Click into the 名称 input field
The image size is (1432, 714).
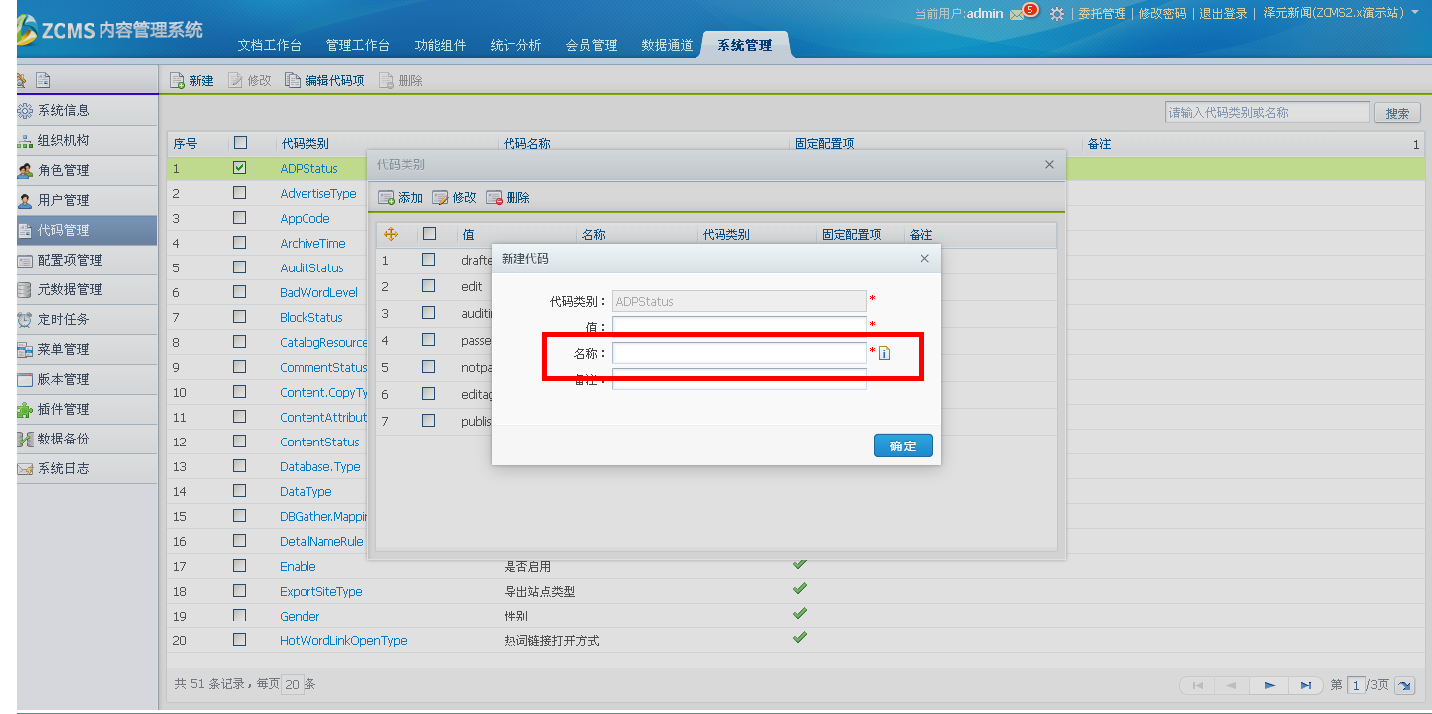pos(739,353)
